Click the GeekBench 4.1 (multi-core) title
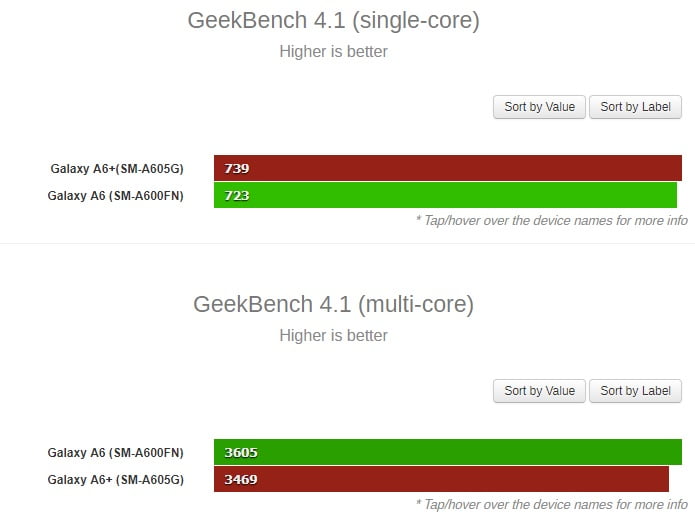 coord(333,304)
